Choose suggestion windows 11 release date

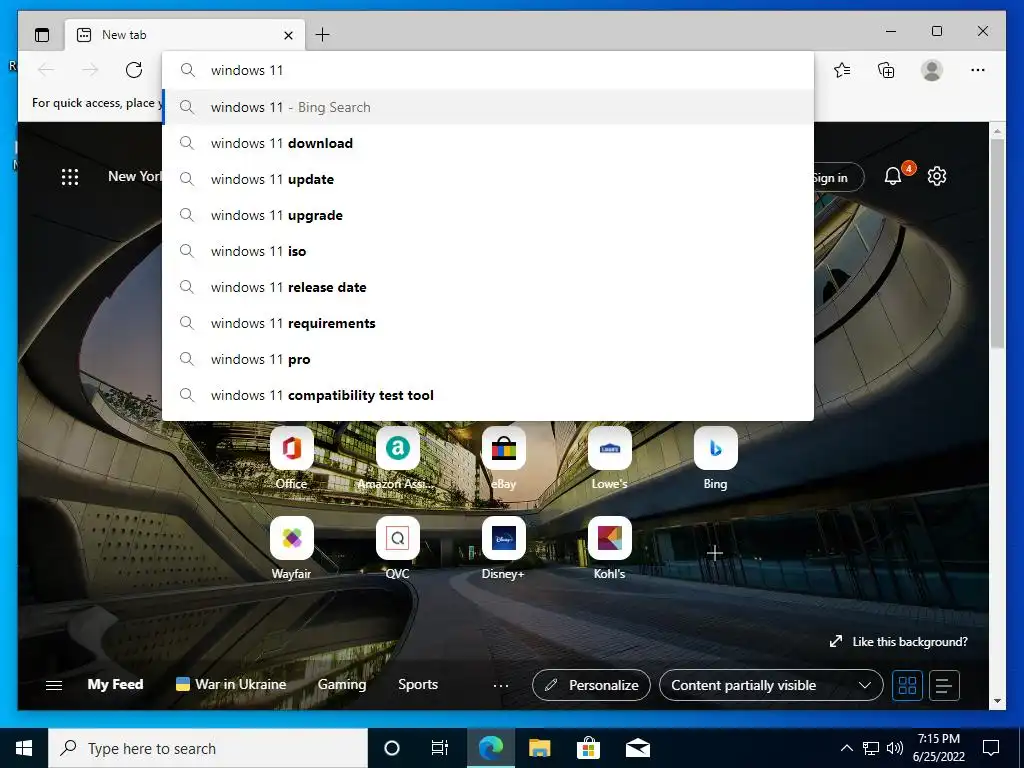(x=488, y=287)
